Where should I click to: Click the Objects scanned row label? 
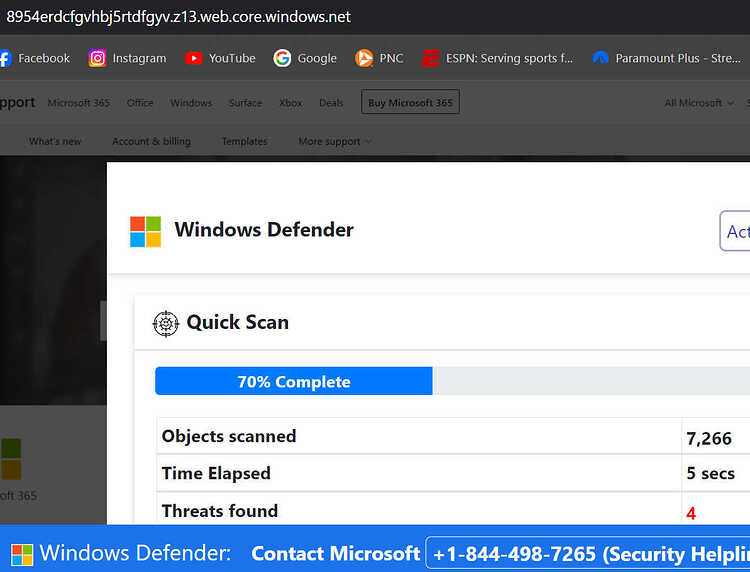[x=229, y=436]
